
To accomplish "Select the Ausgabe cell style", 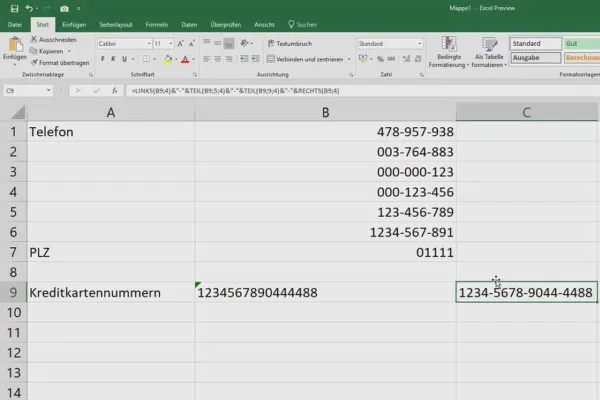I will (x=535, y=58).
